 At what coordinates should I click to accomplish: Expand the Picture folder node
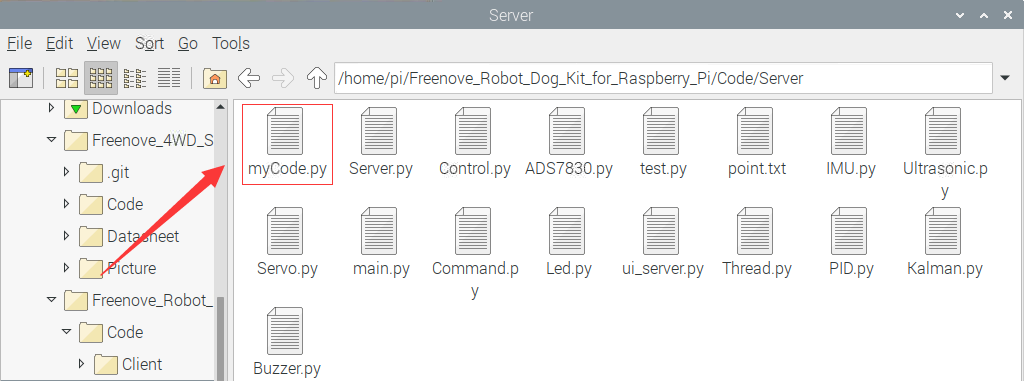point(66,267)
